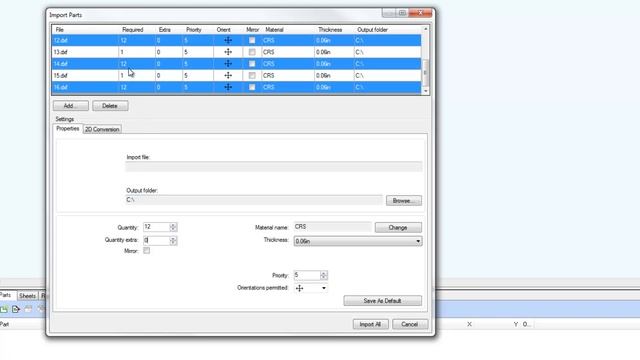Click the Output folder column header
This screenshot has height=360, width=640.
tap(372, 30)
